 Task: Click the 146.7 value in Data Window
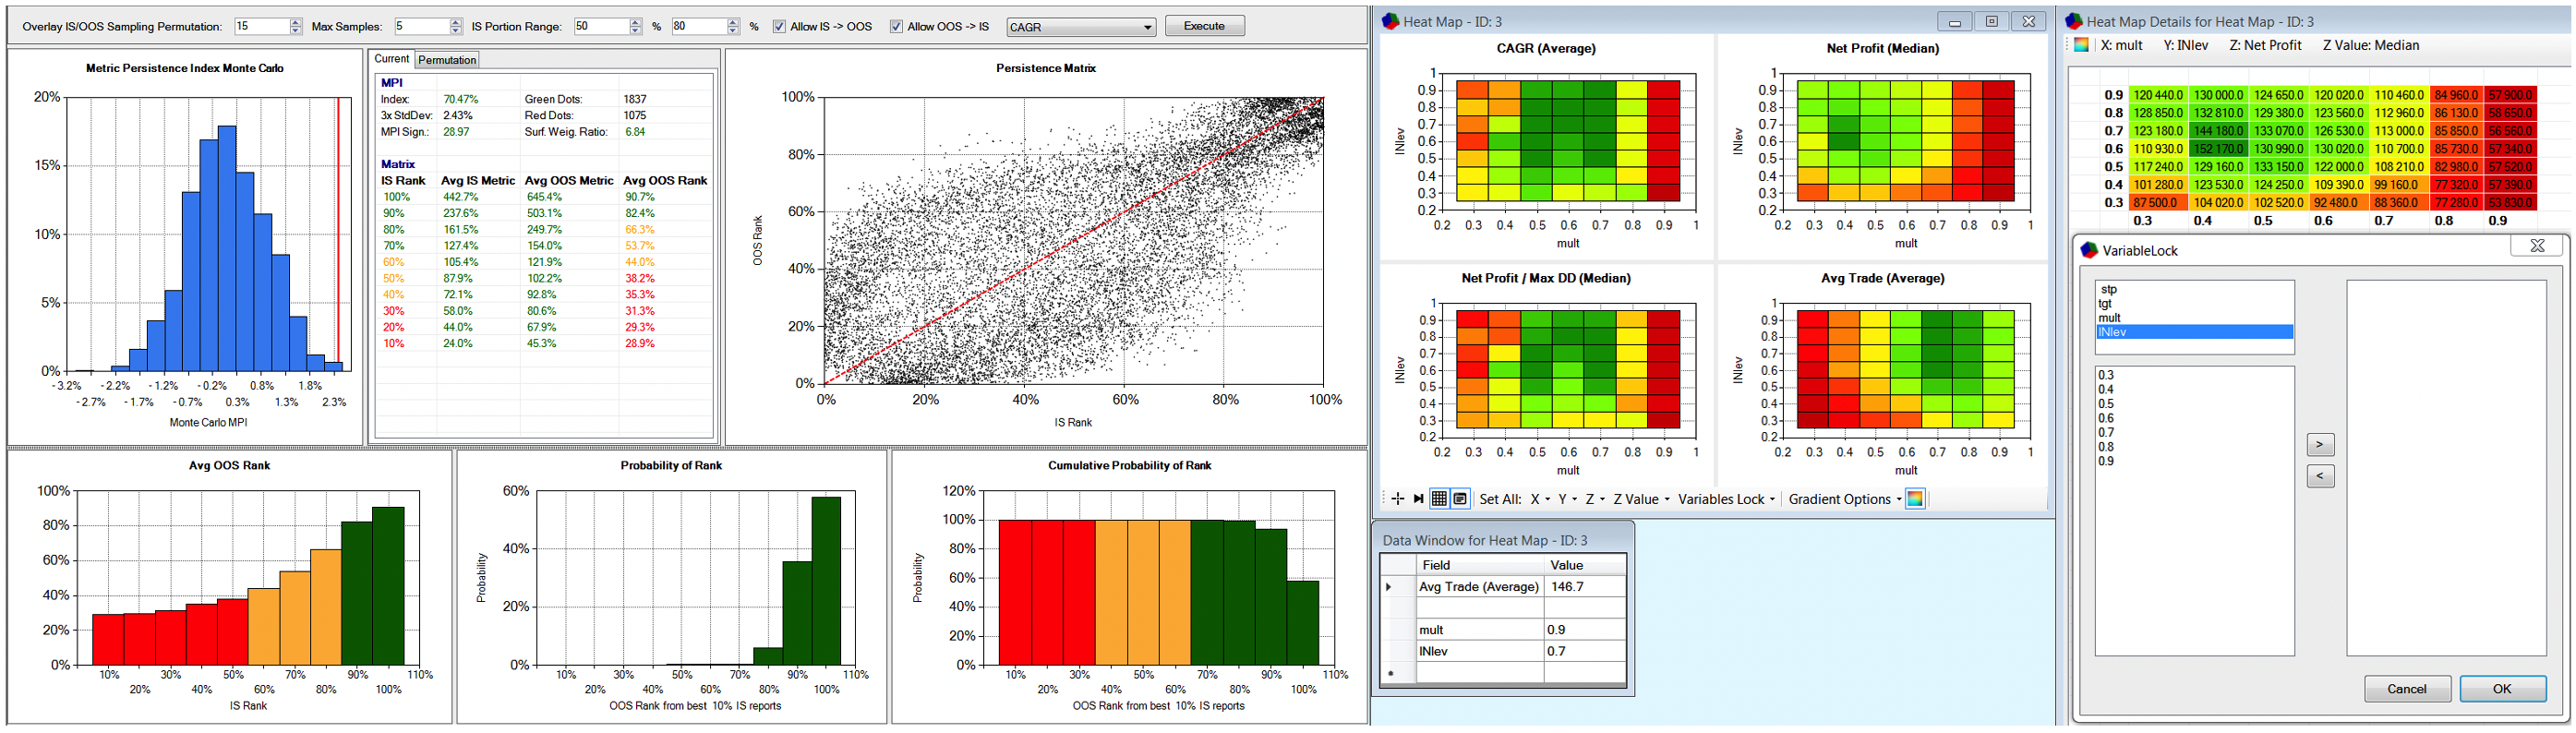1584,587
